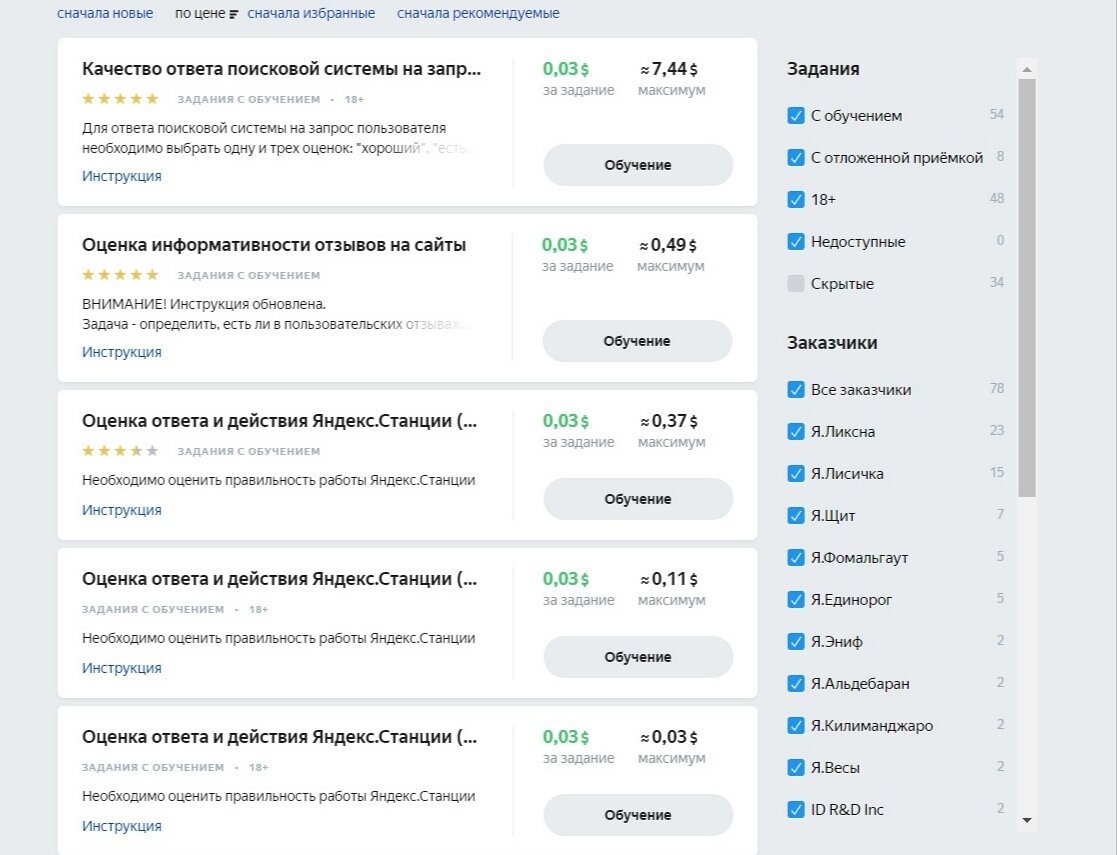Image resolution: width=1117 pixels, height=855 pixels.
Task: Click four-star rating of Yandex.Station task
Action: click(x=120, y=451)
